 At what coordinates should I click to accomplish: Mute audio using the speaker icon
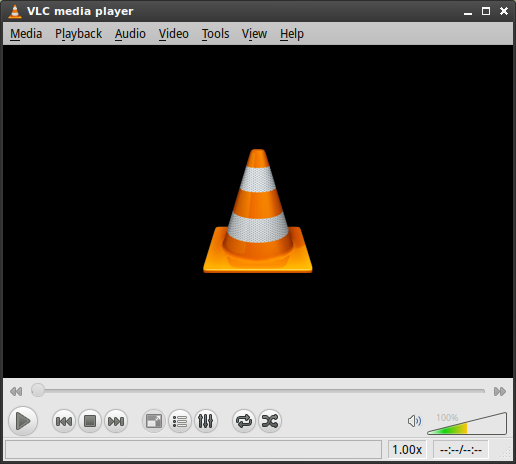(414, 421)
